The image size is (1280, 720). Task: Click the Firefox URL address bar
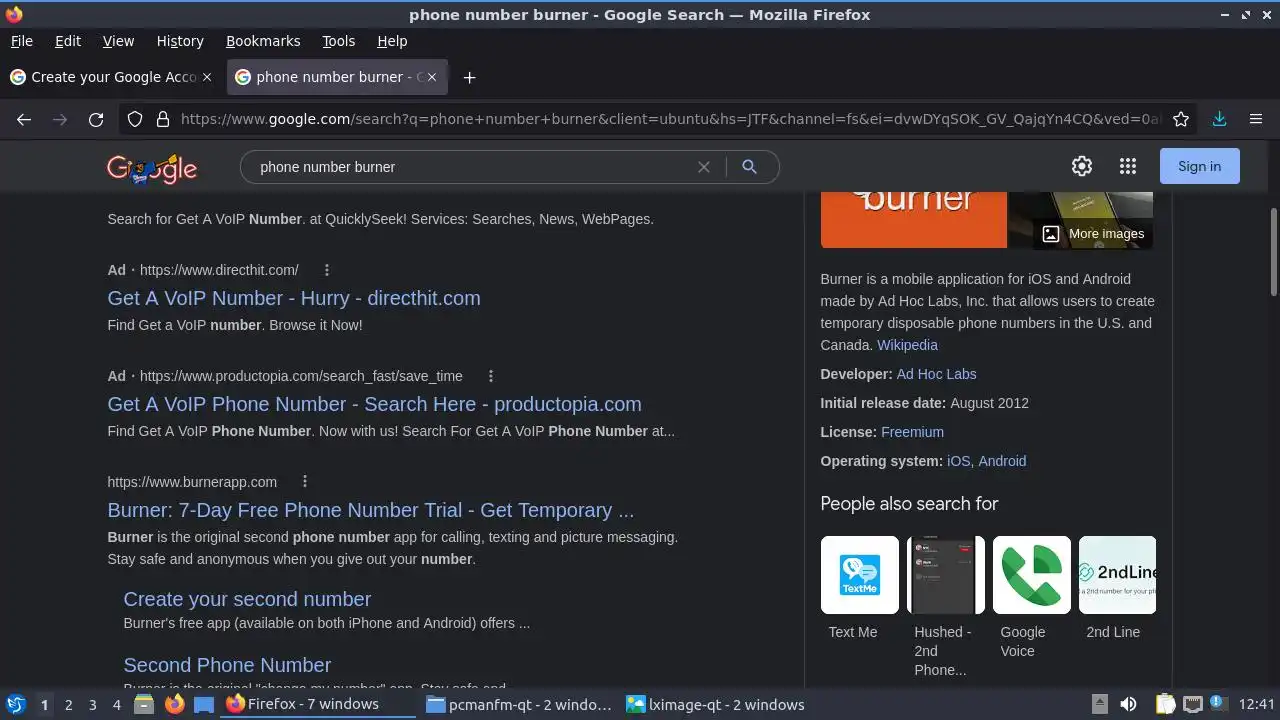(x=670, y=119)
